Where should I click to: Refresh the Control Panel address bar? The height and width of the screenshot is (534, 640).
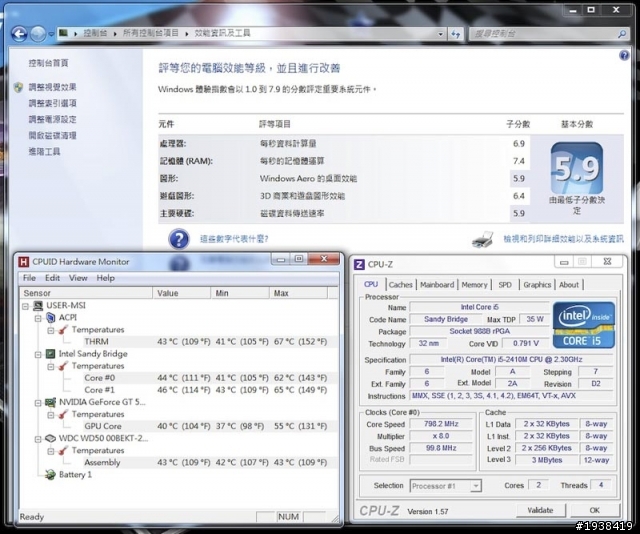[456, 34]
